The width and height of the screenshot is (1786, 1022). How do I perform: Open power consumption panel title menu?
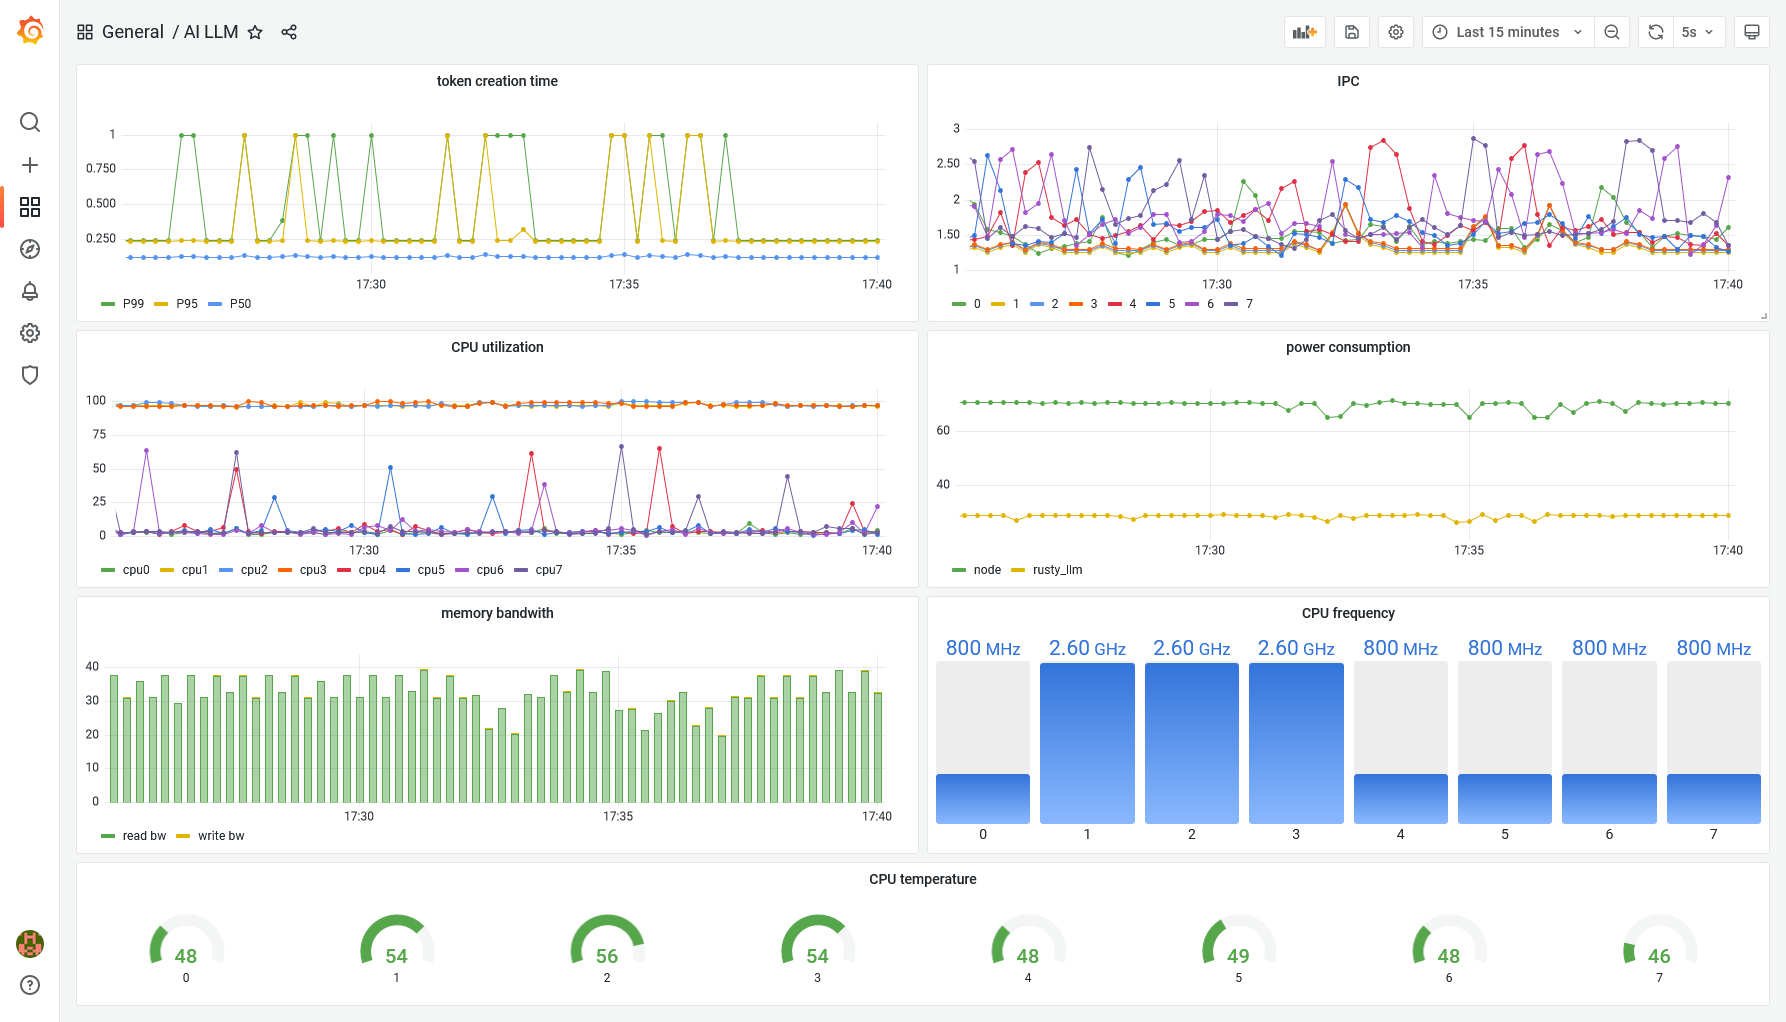(x=1348, y=347)
